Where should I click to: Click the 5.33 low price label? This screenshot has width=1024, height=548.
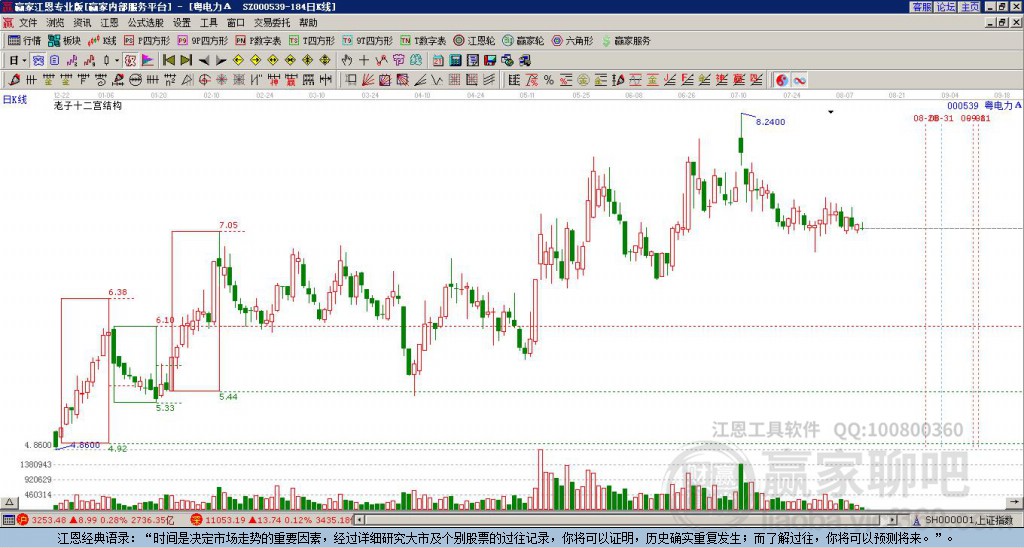(x=165, y=408)
